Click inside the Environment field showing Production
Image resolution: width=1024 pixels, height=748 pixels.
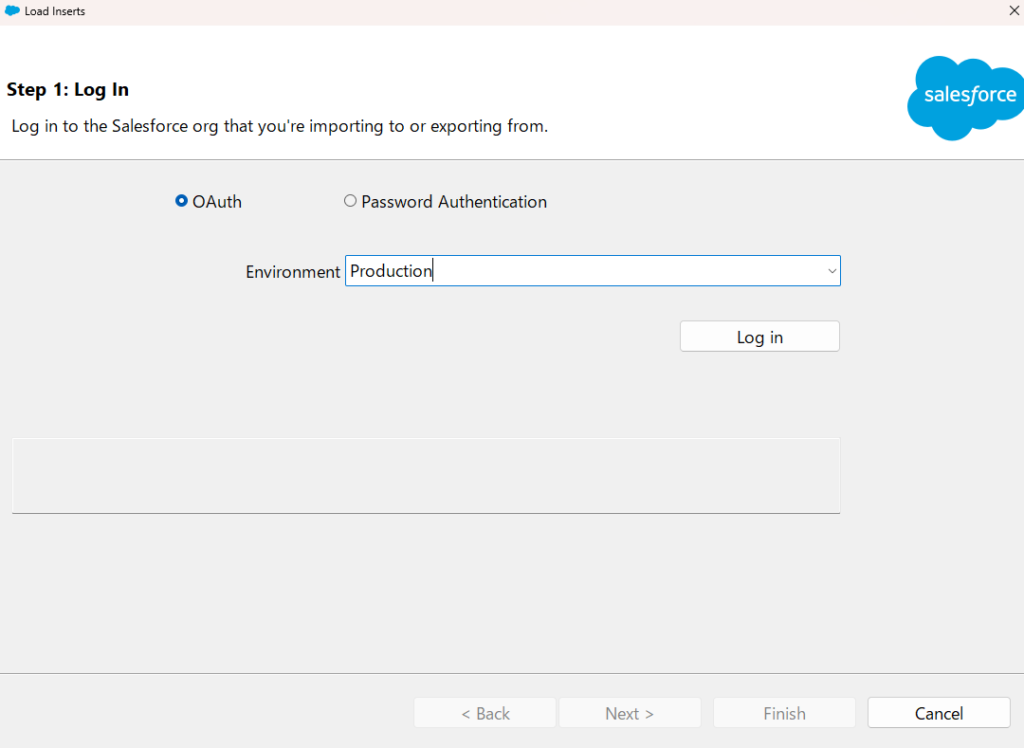point(580,271)
